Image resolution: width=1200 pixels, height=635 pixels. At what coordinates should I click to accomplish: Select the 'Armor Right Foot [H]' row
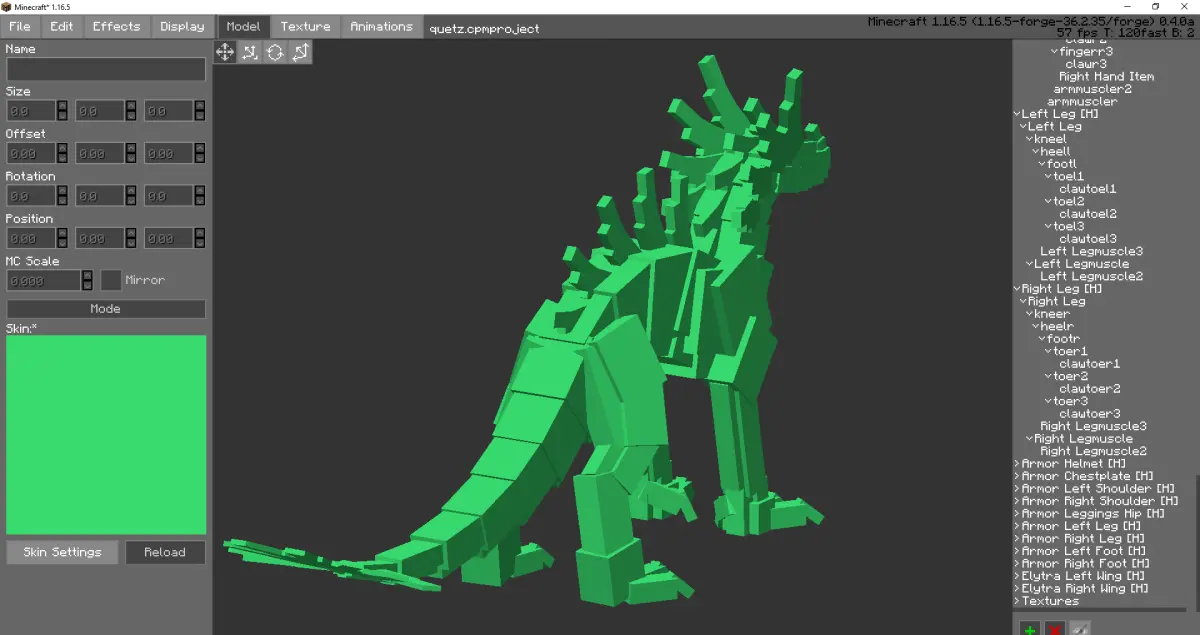point(1084,564)
